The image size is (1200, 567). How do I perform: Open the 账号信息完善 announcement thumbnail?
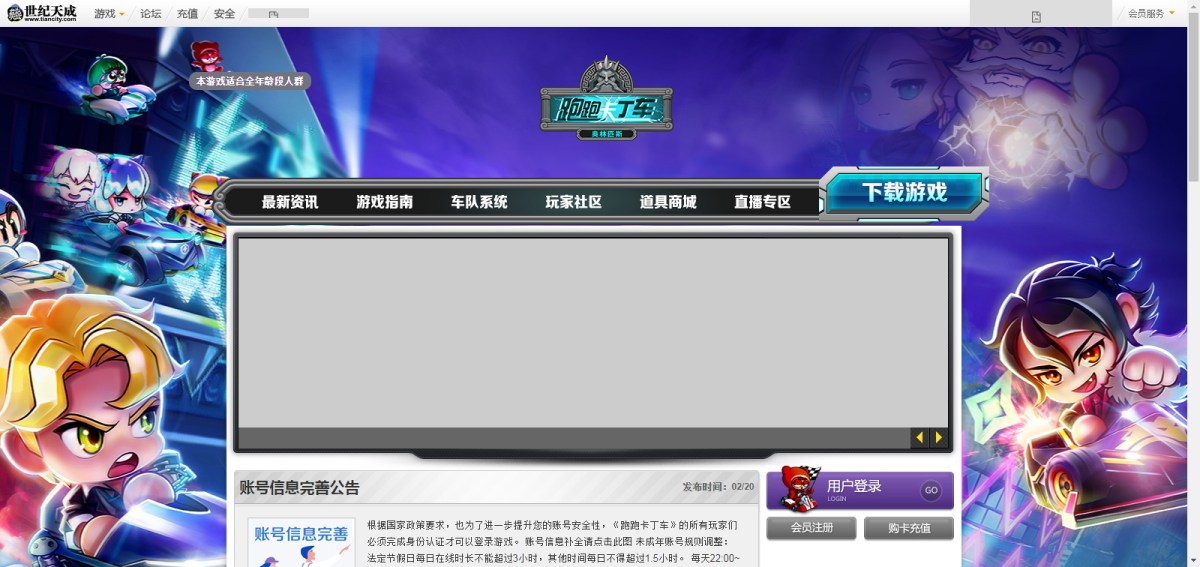(301, 542)
